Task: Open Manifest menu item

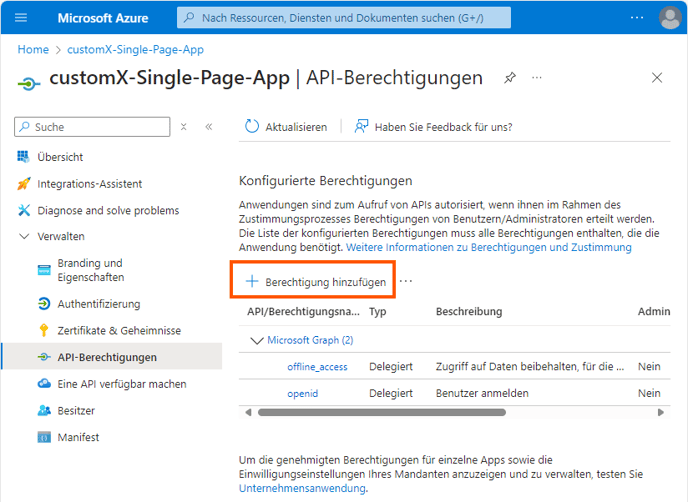Action: point(78,437)
